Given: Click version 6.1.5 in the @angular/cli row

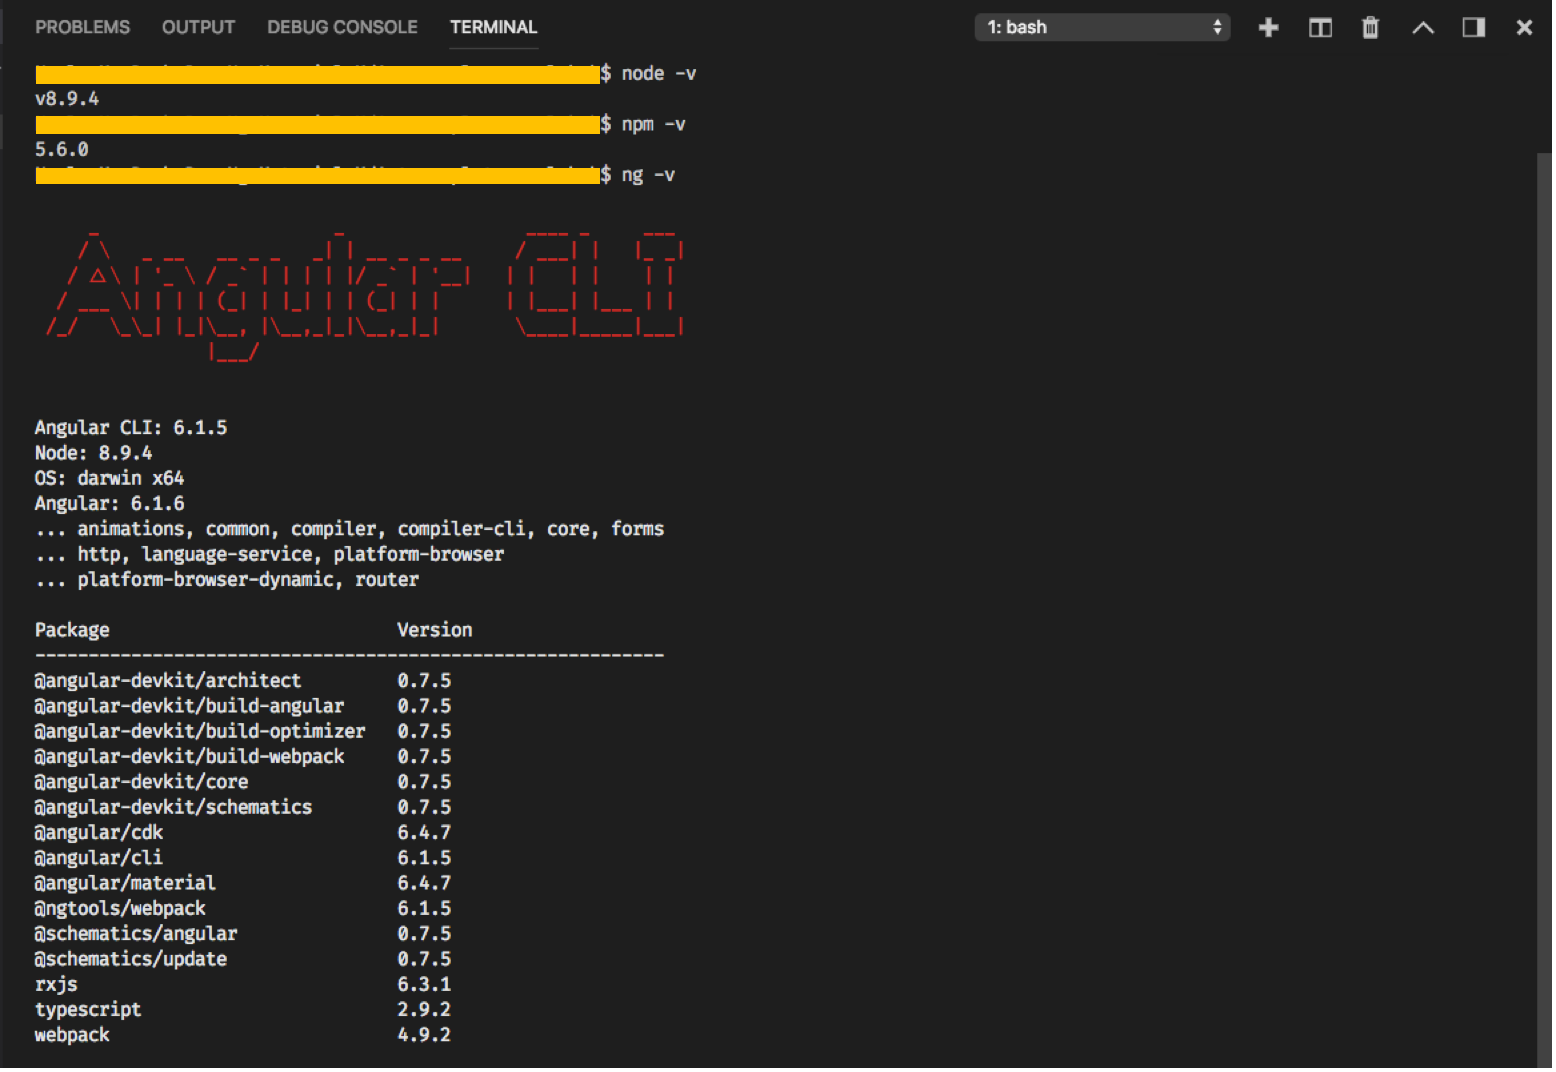Looking at the screenshot, I should pyautogui.click(x=424, y=858).
